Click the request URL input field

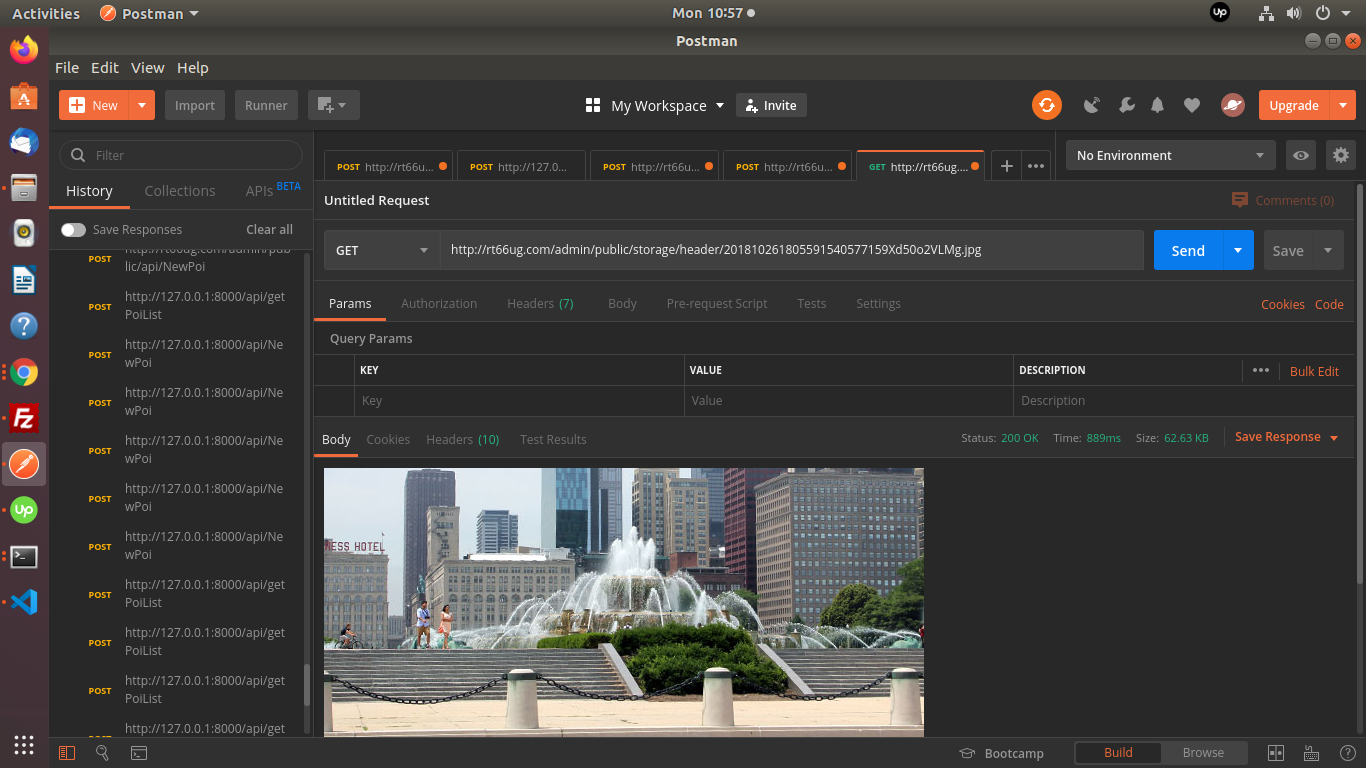tap(790, 250)
